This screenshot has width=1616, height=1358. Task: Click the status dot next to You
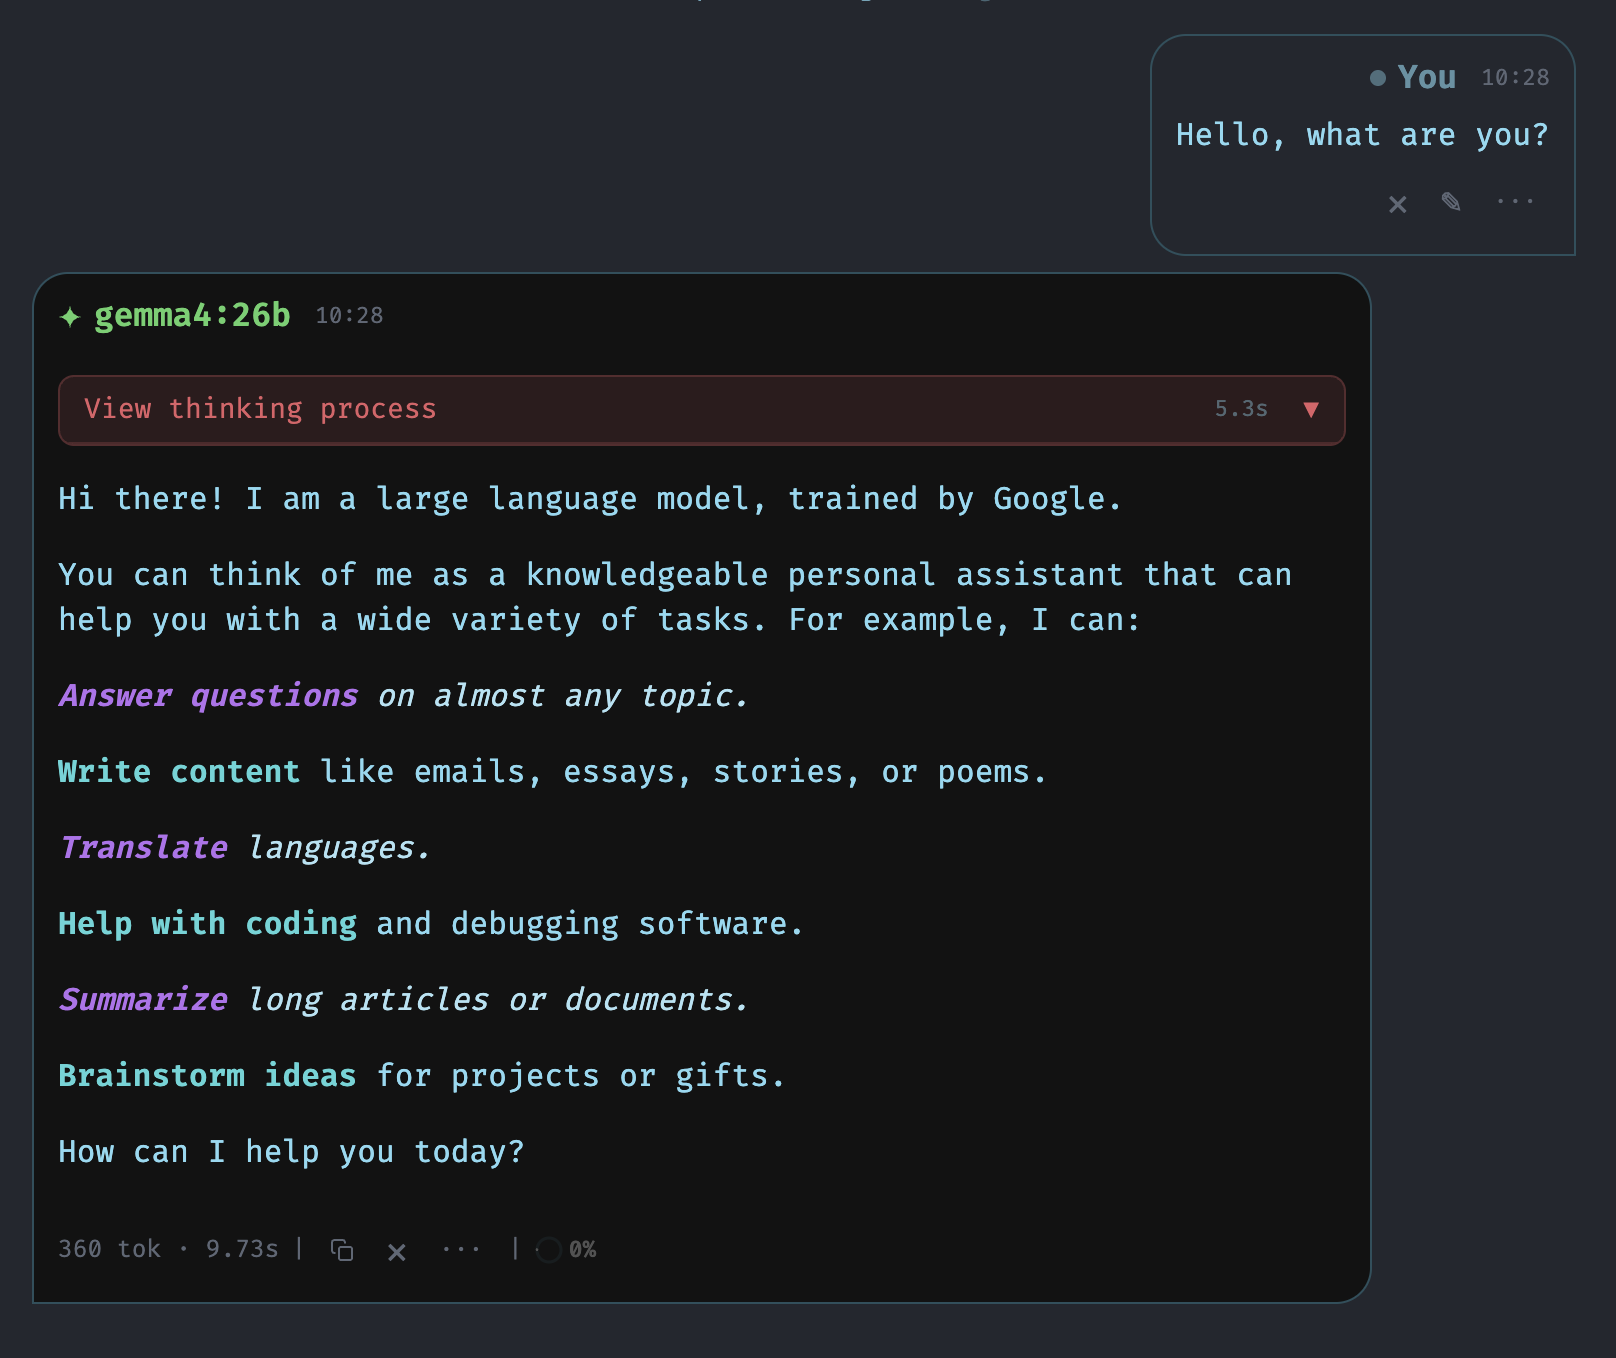[1378, 77]
